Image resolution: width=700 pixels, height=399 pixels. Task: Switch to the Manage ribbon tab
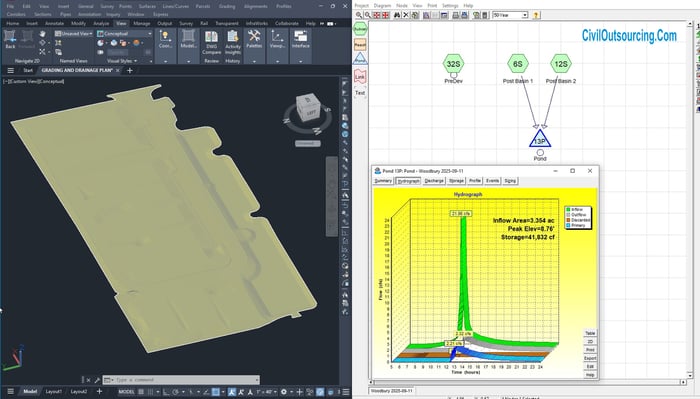(x=142, y=23)
